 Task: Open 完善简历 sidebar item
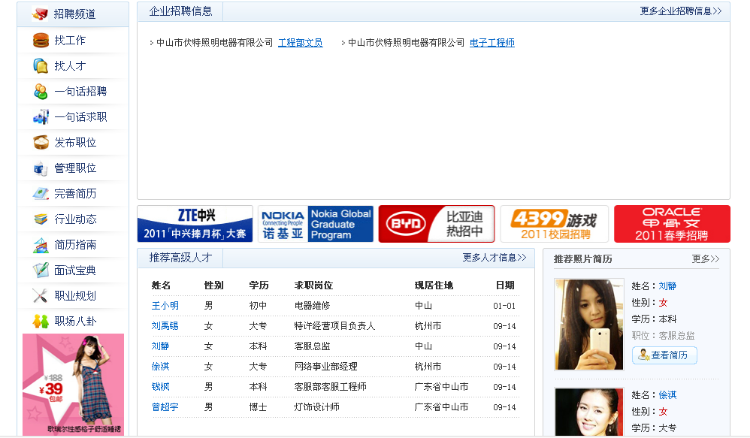coord(75,194)
